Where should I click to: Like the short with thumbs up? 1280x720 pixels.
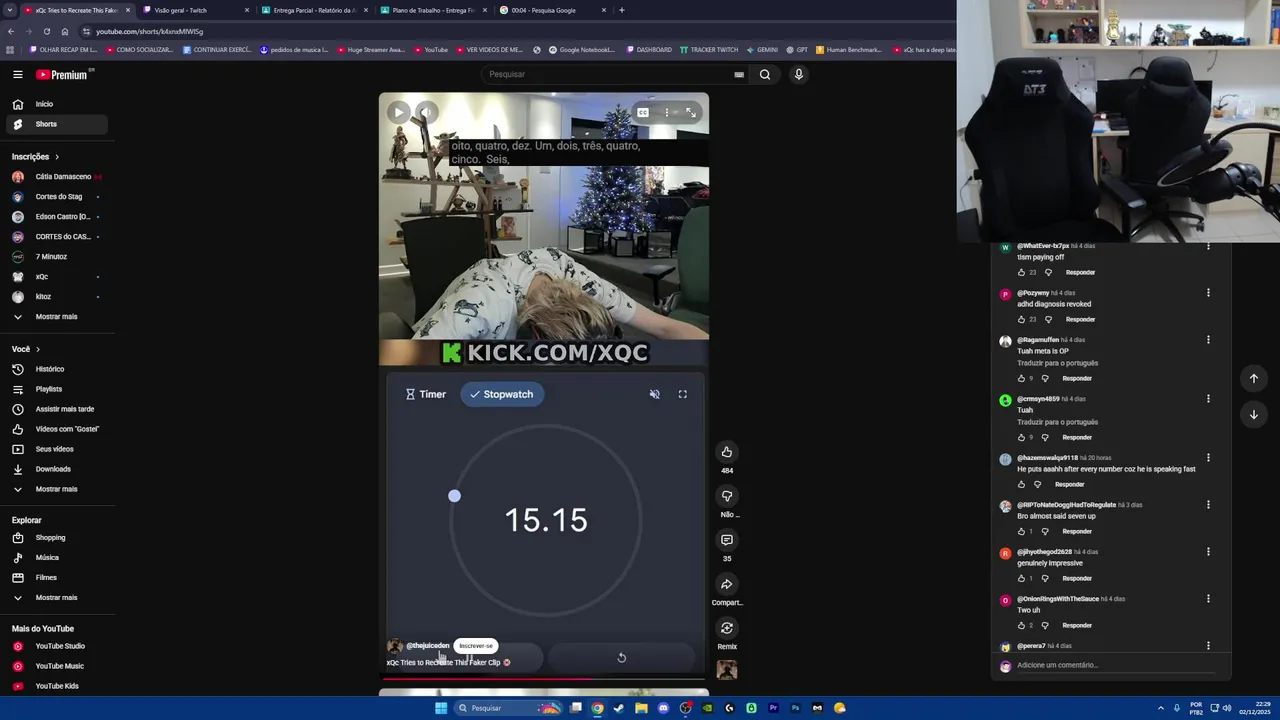tap(727, 452)
